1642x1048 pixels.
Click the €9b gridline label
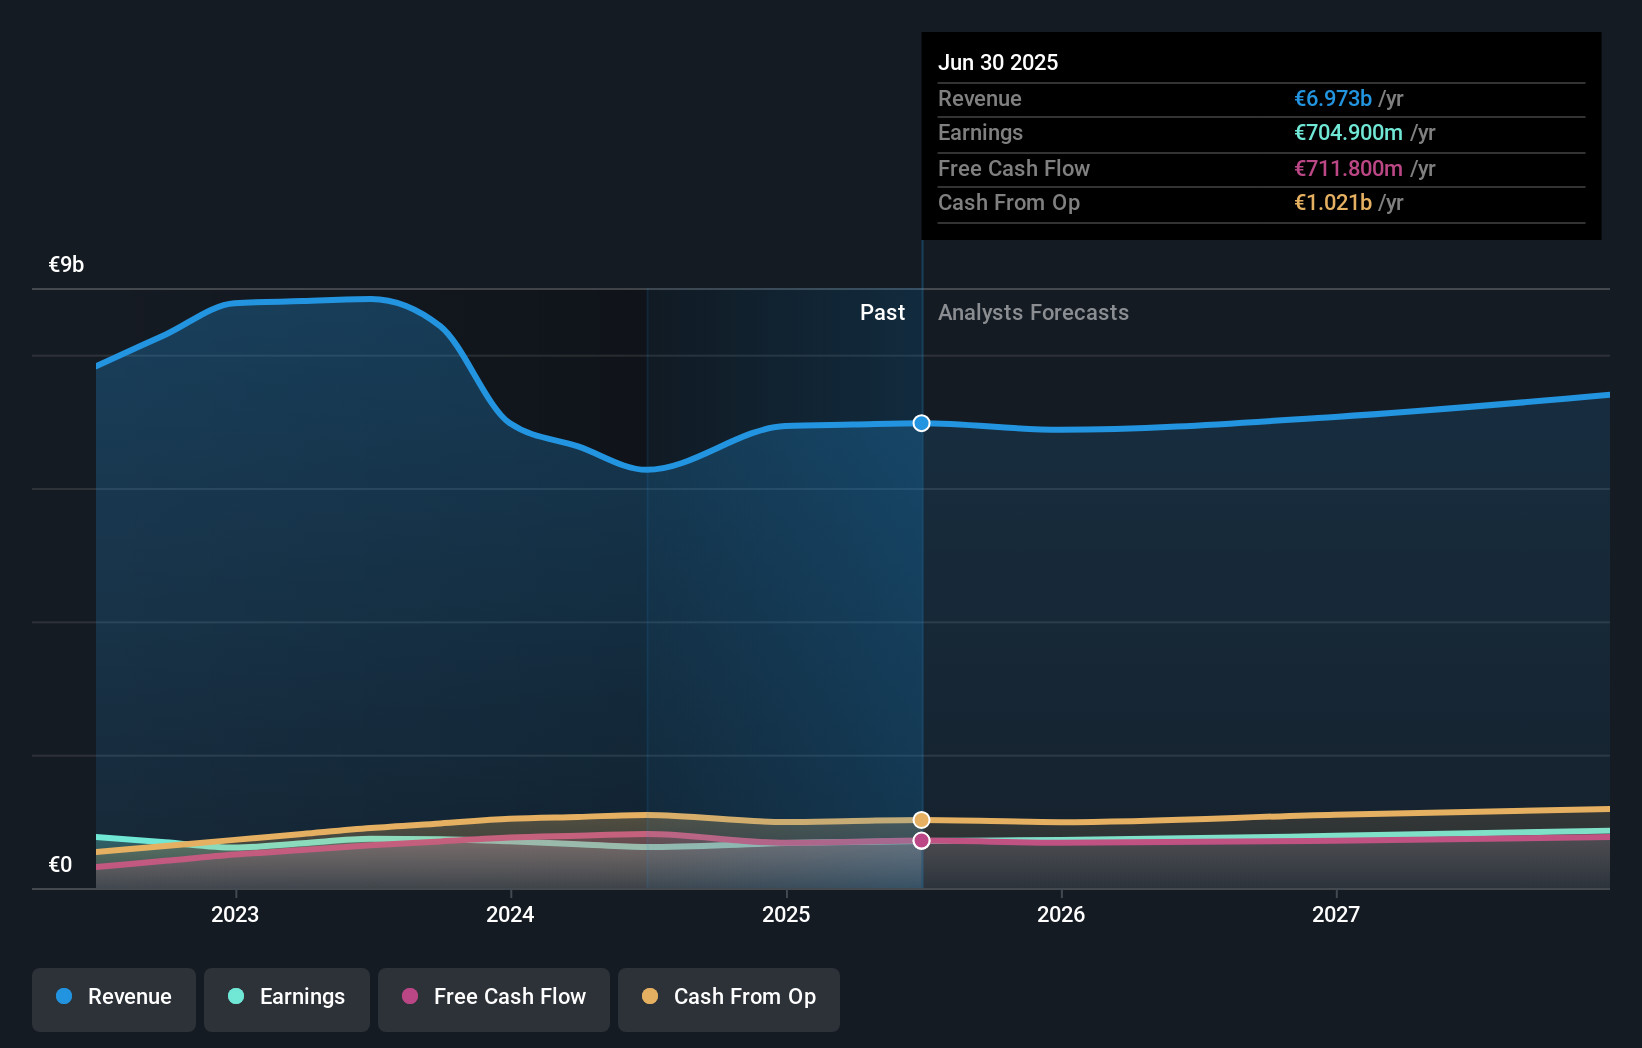[65, 264]
